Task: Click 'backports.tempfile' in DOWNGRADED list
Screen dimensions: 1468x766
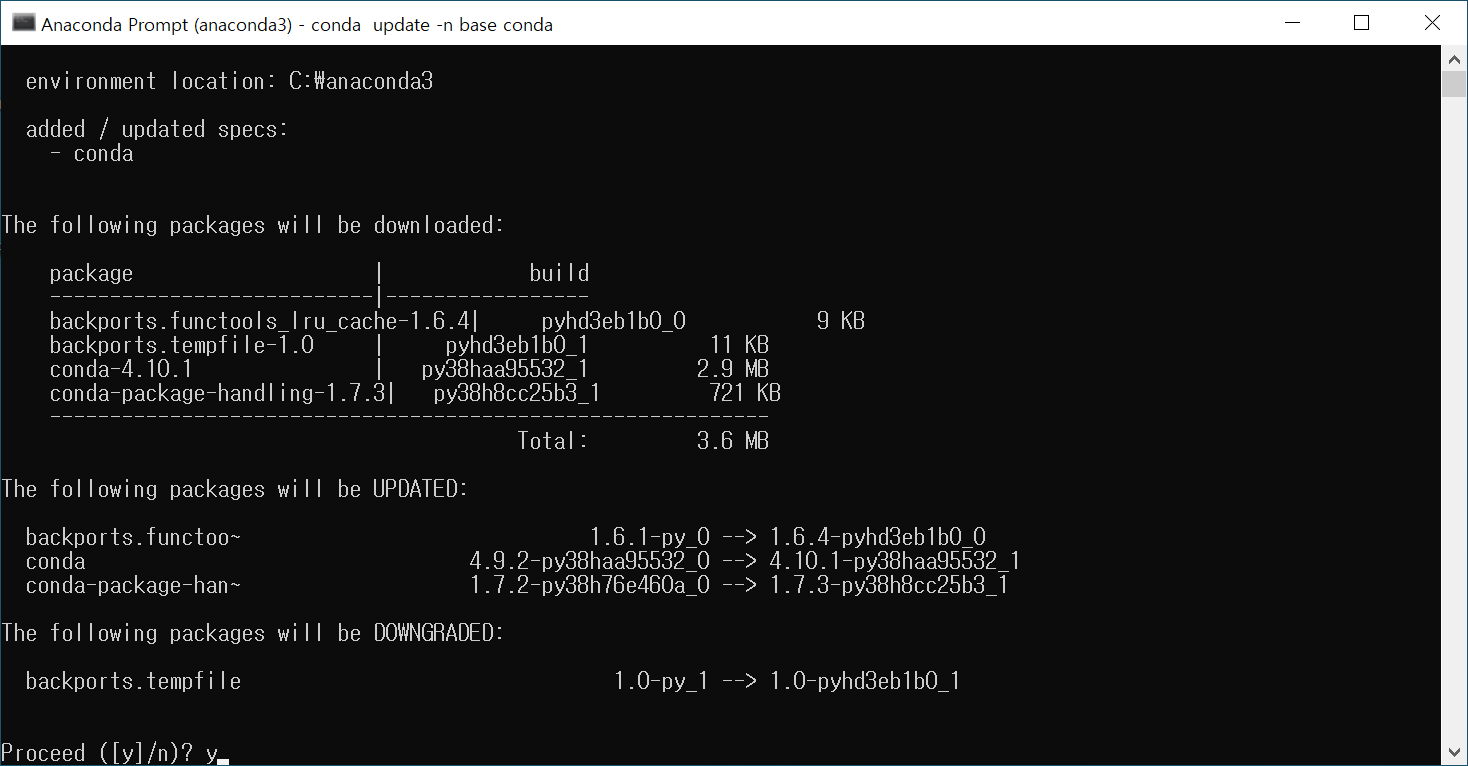Action: click(133, 681)
